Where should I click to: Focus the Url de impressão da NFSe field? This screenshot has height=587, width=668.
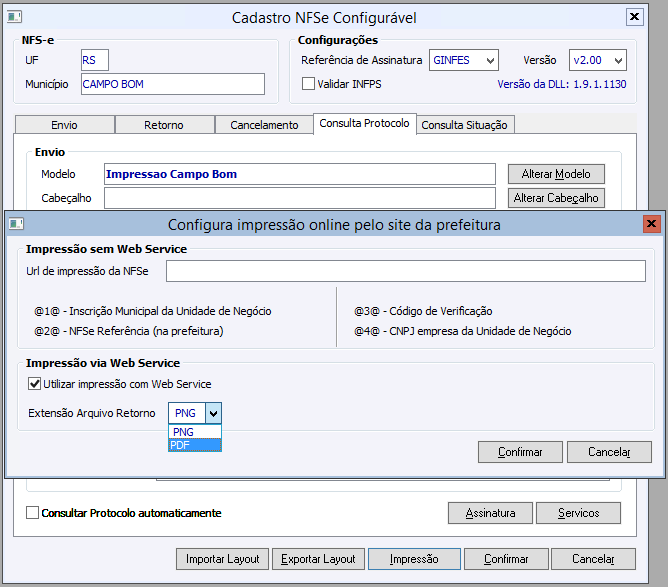[x=406, y=271]
